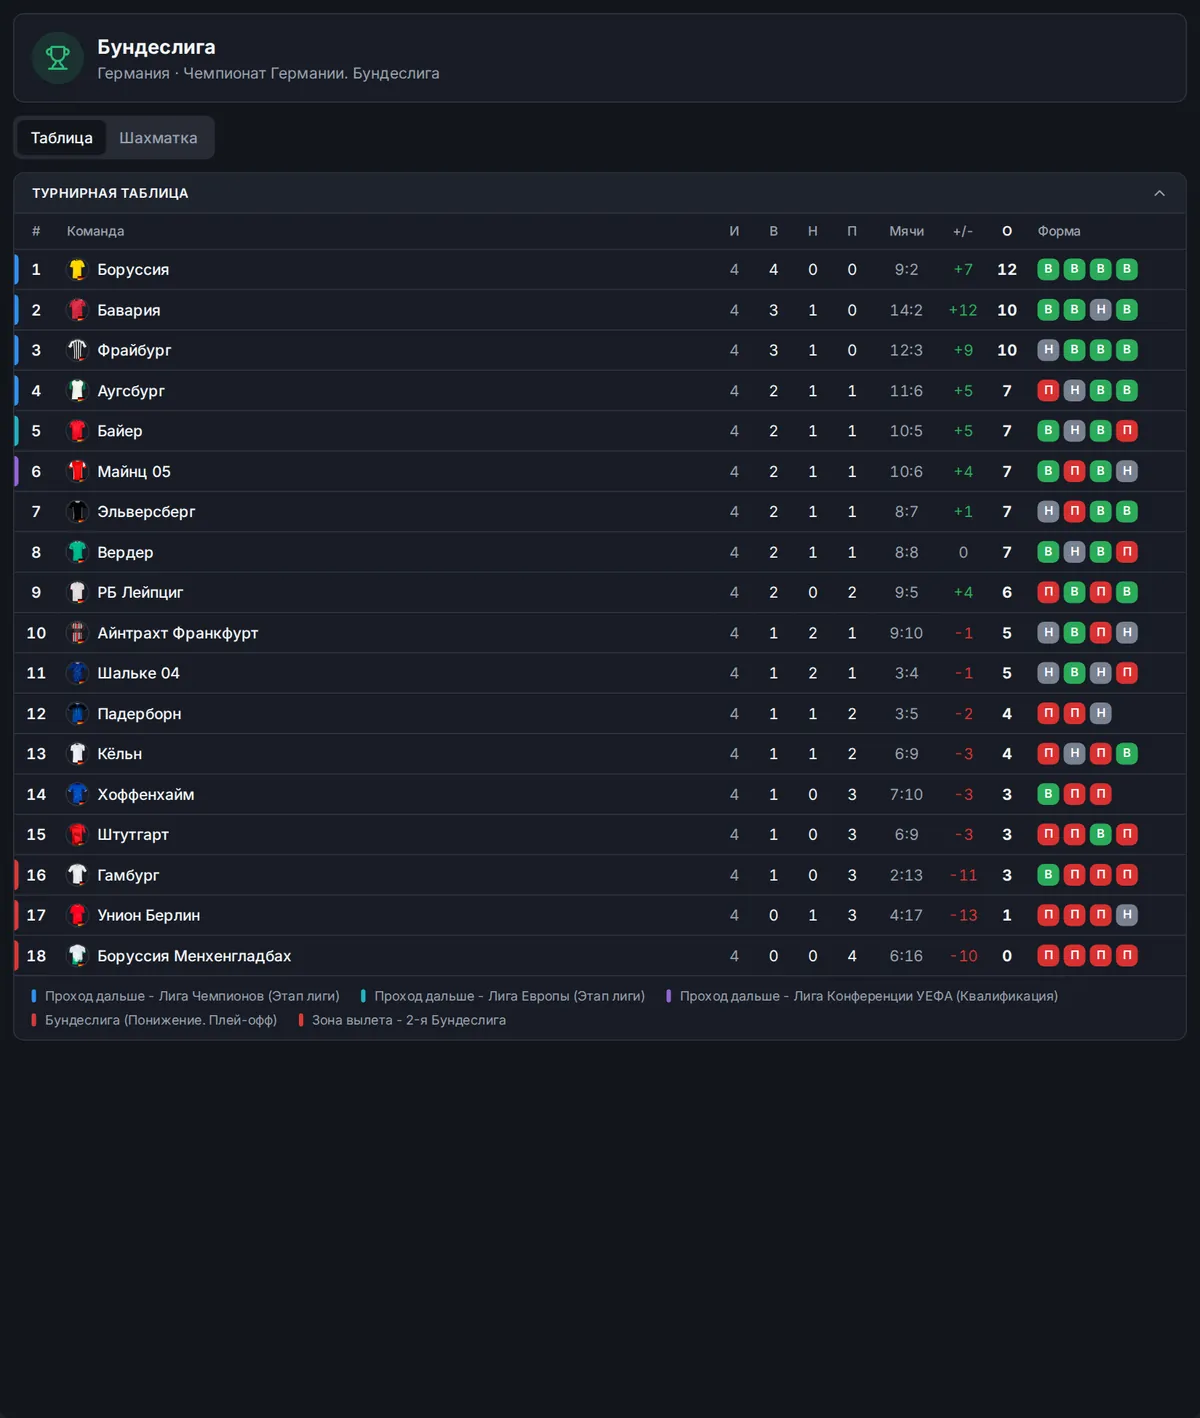Click the Бавария team jersey icon
The height and width of the screenshot is (1418, 1200).
point(77,310)
